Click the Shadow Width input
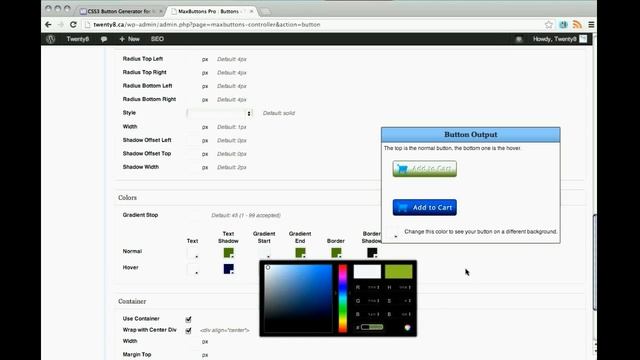Image resolution: width=640 pixels, height=360 pixels. point(193,167)
